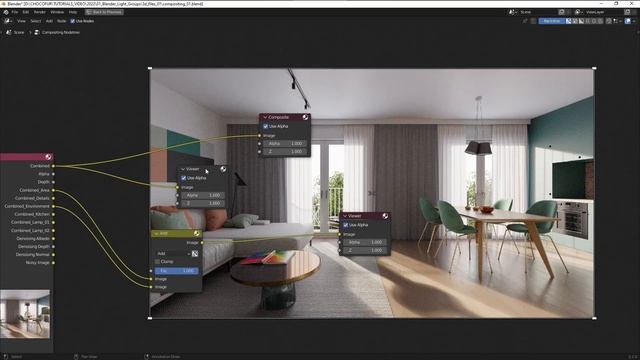Click the Fac slider on the Add node
Screen dimensions: 640x360
(177, 271)
